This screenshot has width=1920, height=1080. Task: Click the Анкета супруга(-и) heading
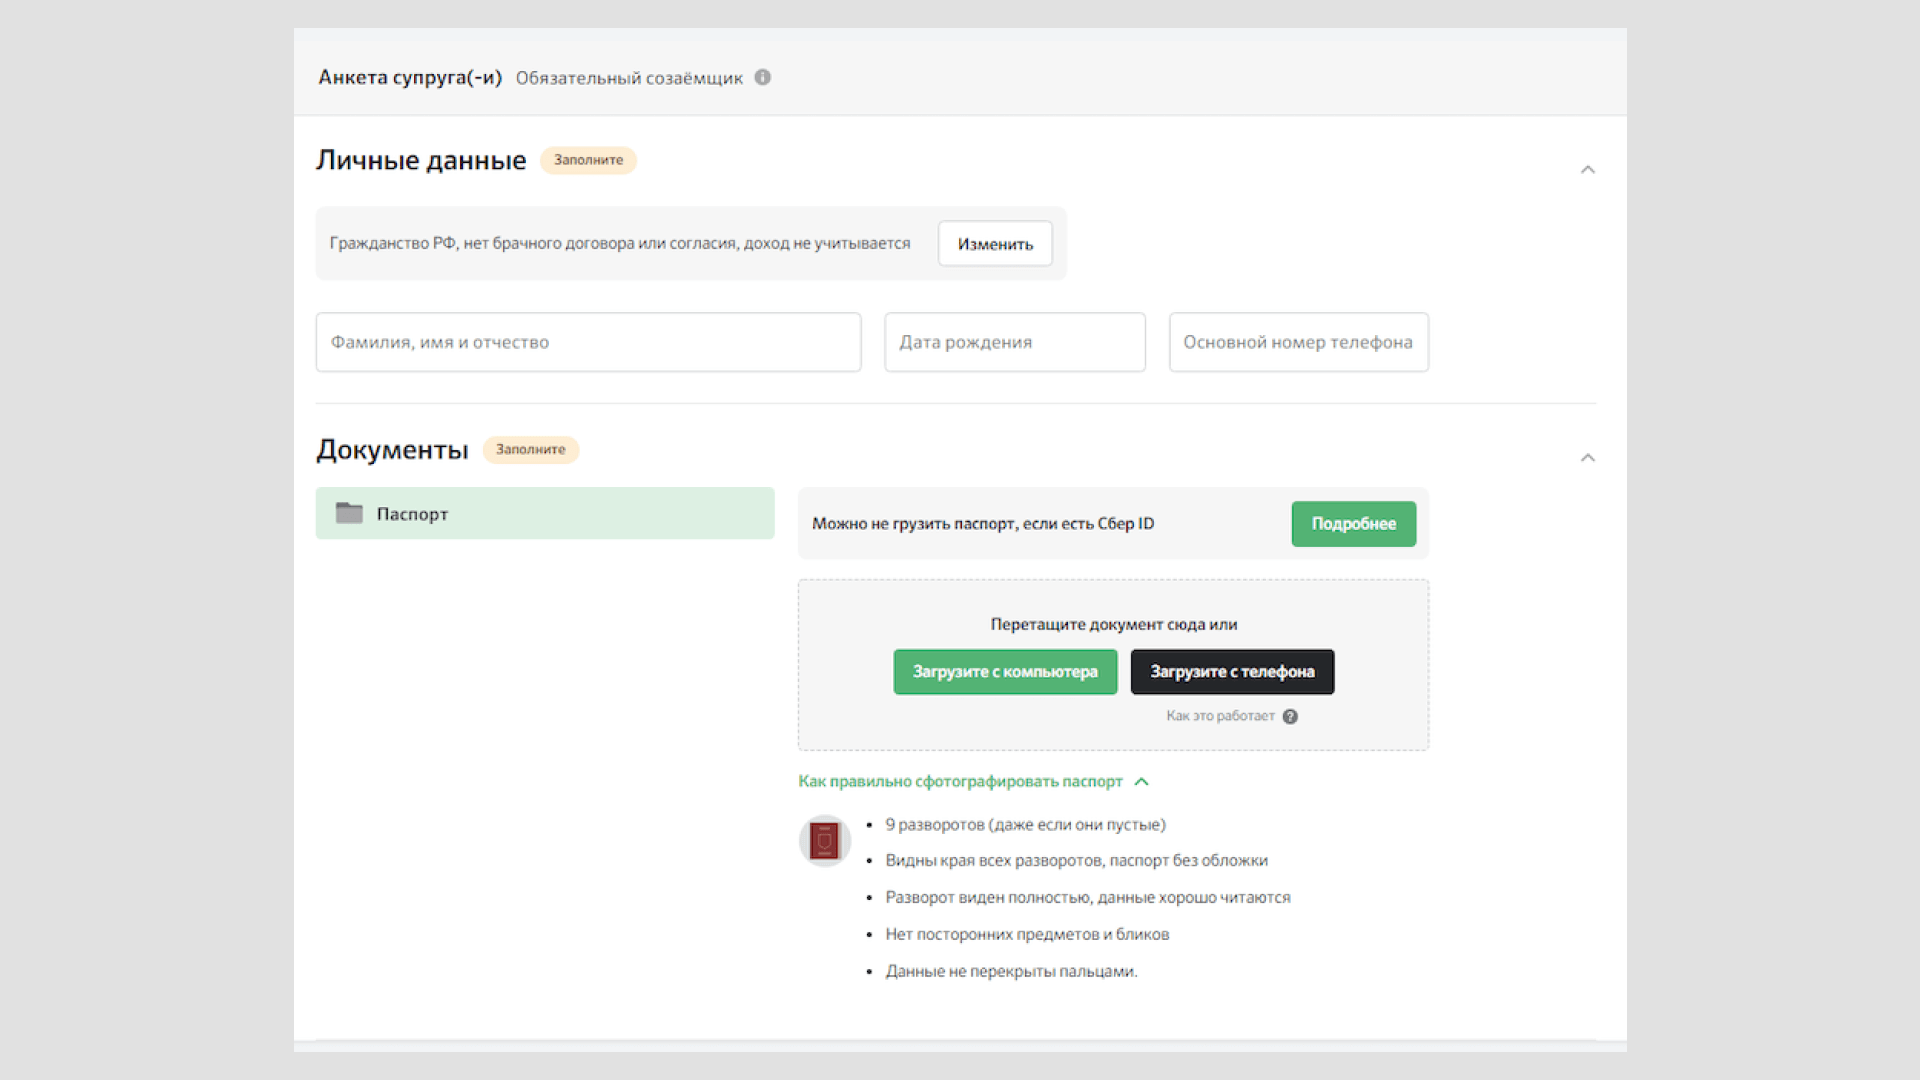(410, 77)
